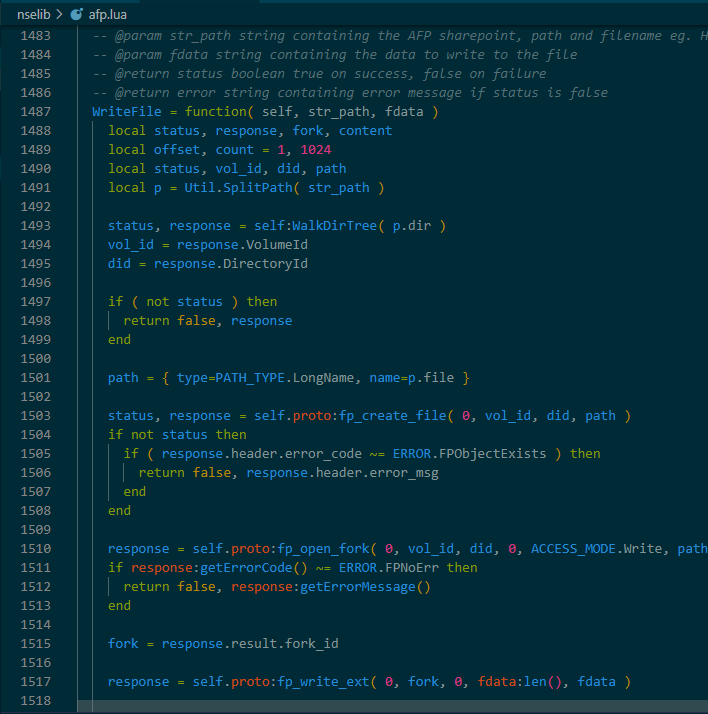Viewport: 708px width, 714px height.
Task: Click the '@return status boolean' comment line
Action: (x=319, y=74)
